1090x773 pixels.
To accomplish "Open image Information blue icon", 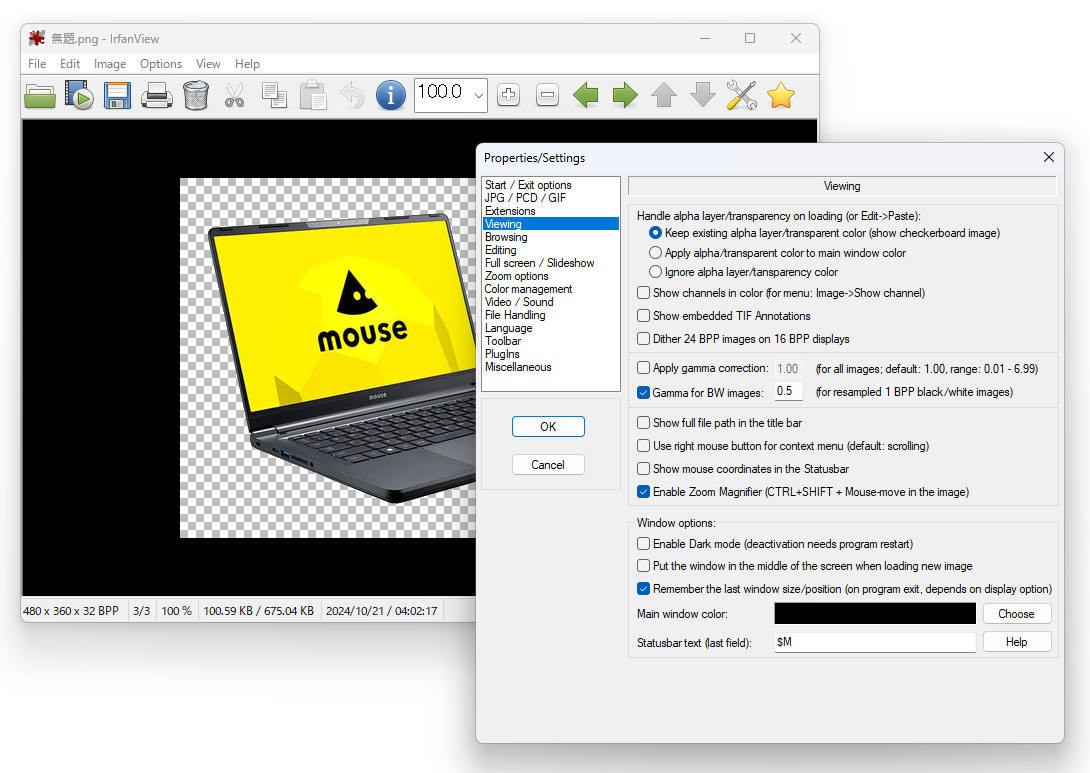I will point(391,95).
